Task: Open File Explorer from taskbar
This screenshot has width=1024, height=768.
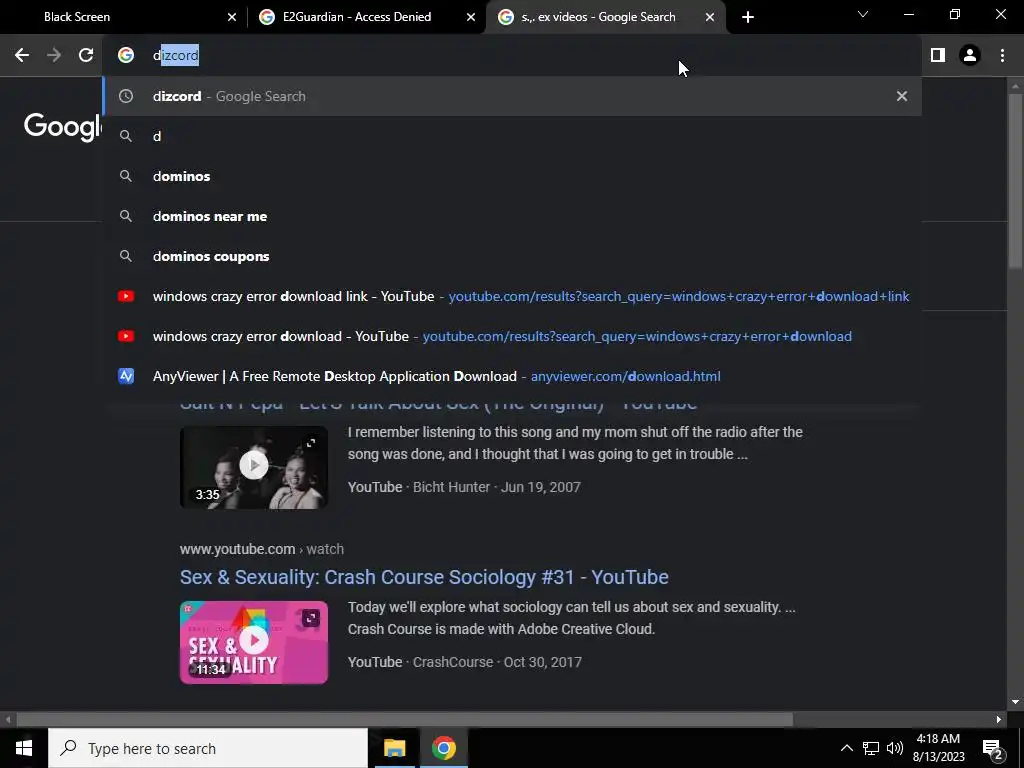Action: click(394, 748)
